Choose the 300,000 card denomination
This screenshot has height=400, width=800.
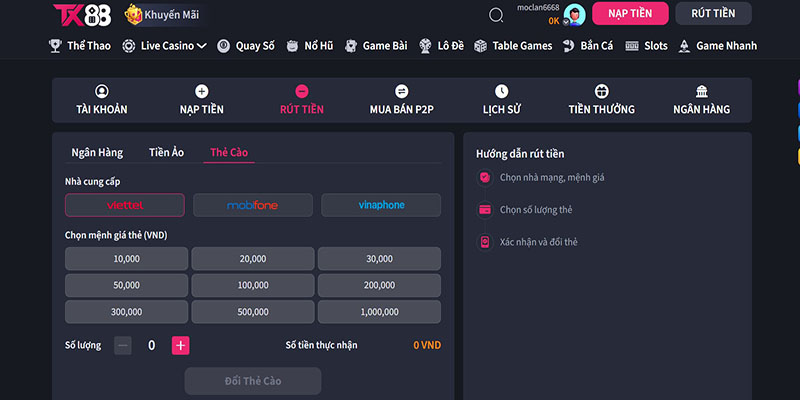coord(127,312)
